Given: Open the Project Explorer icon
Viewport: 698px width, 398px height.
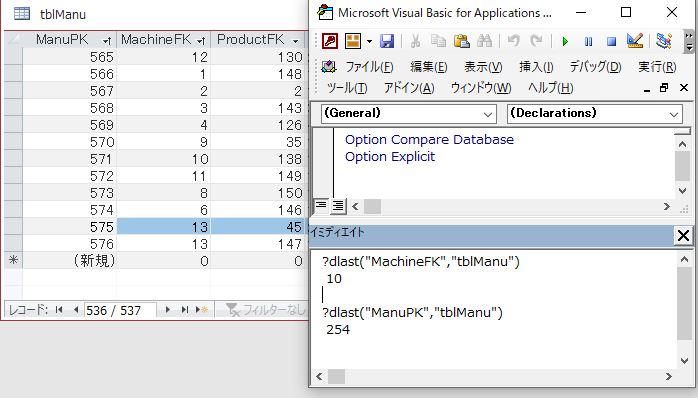Looking at the screenshot, I should (664, 41).
